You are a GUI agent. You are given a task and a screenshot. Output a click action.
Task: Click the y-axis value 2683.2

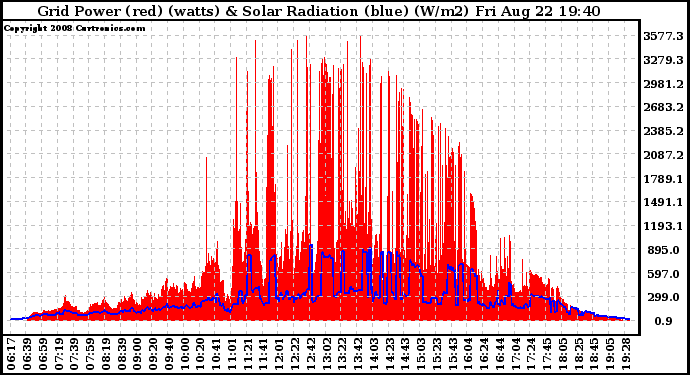coord(664,107)
